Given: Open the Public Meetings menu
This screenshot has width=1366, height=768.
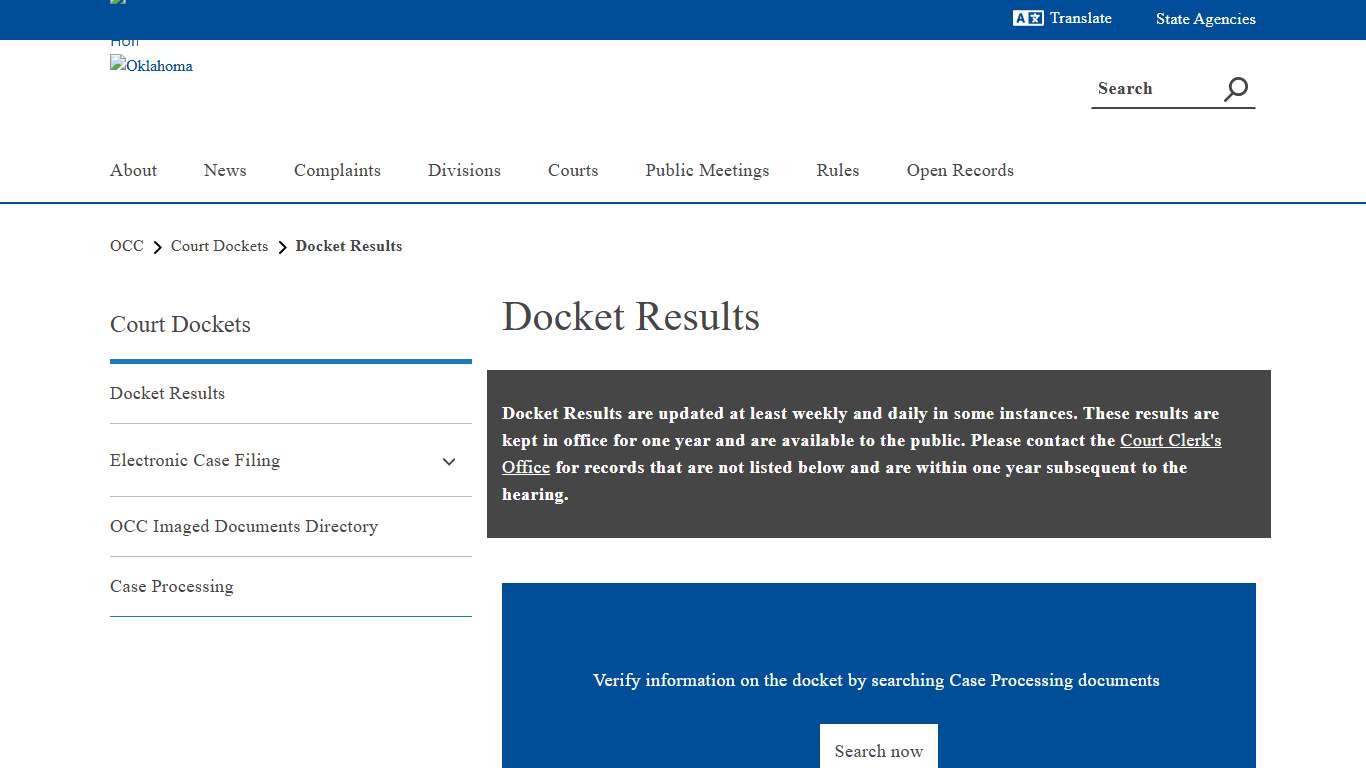Looking at the screenshot, I should pyautogui.click(x=707, y=170).
